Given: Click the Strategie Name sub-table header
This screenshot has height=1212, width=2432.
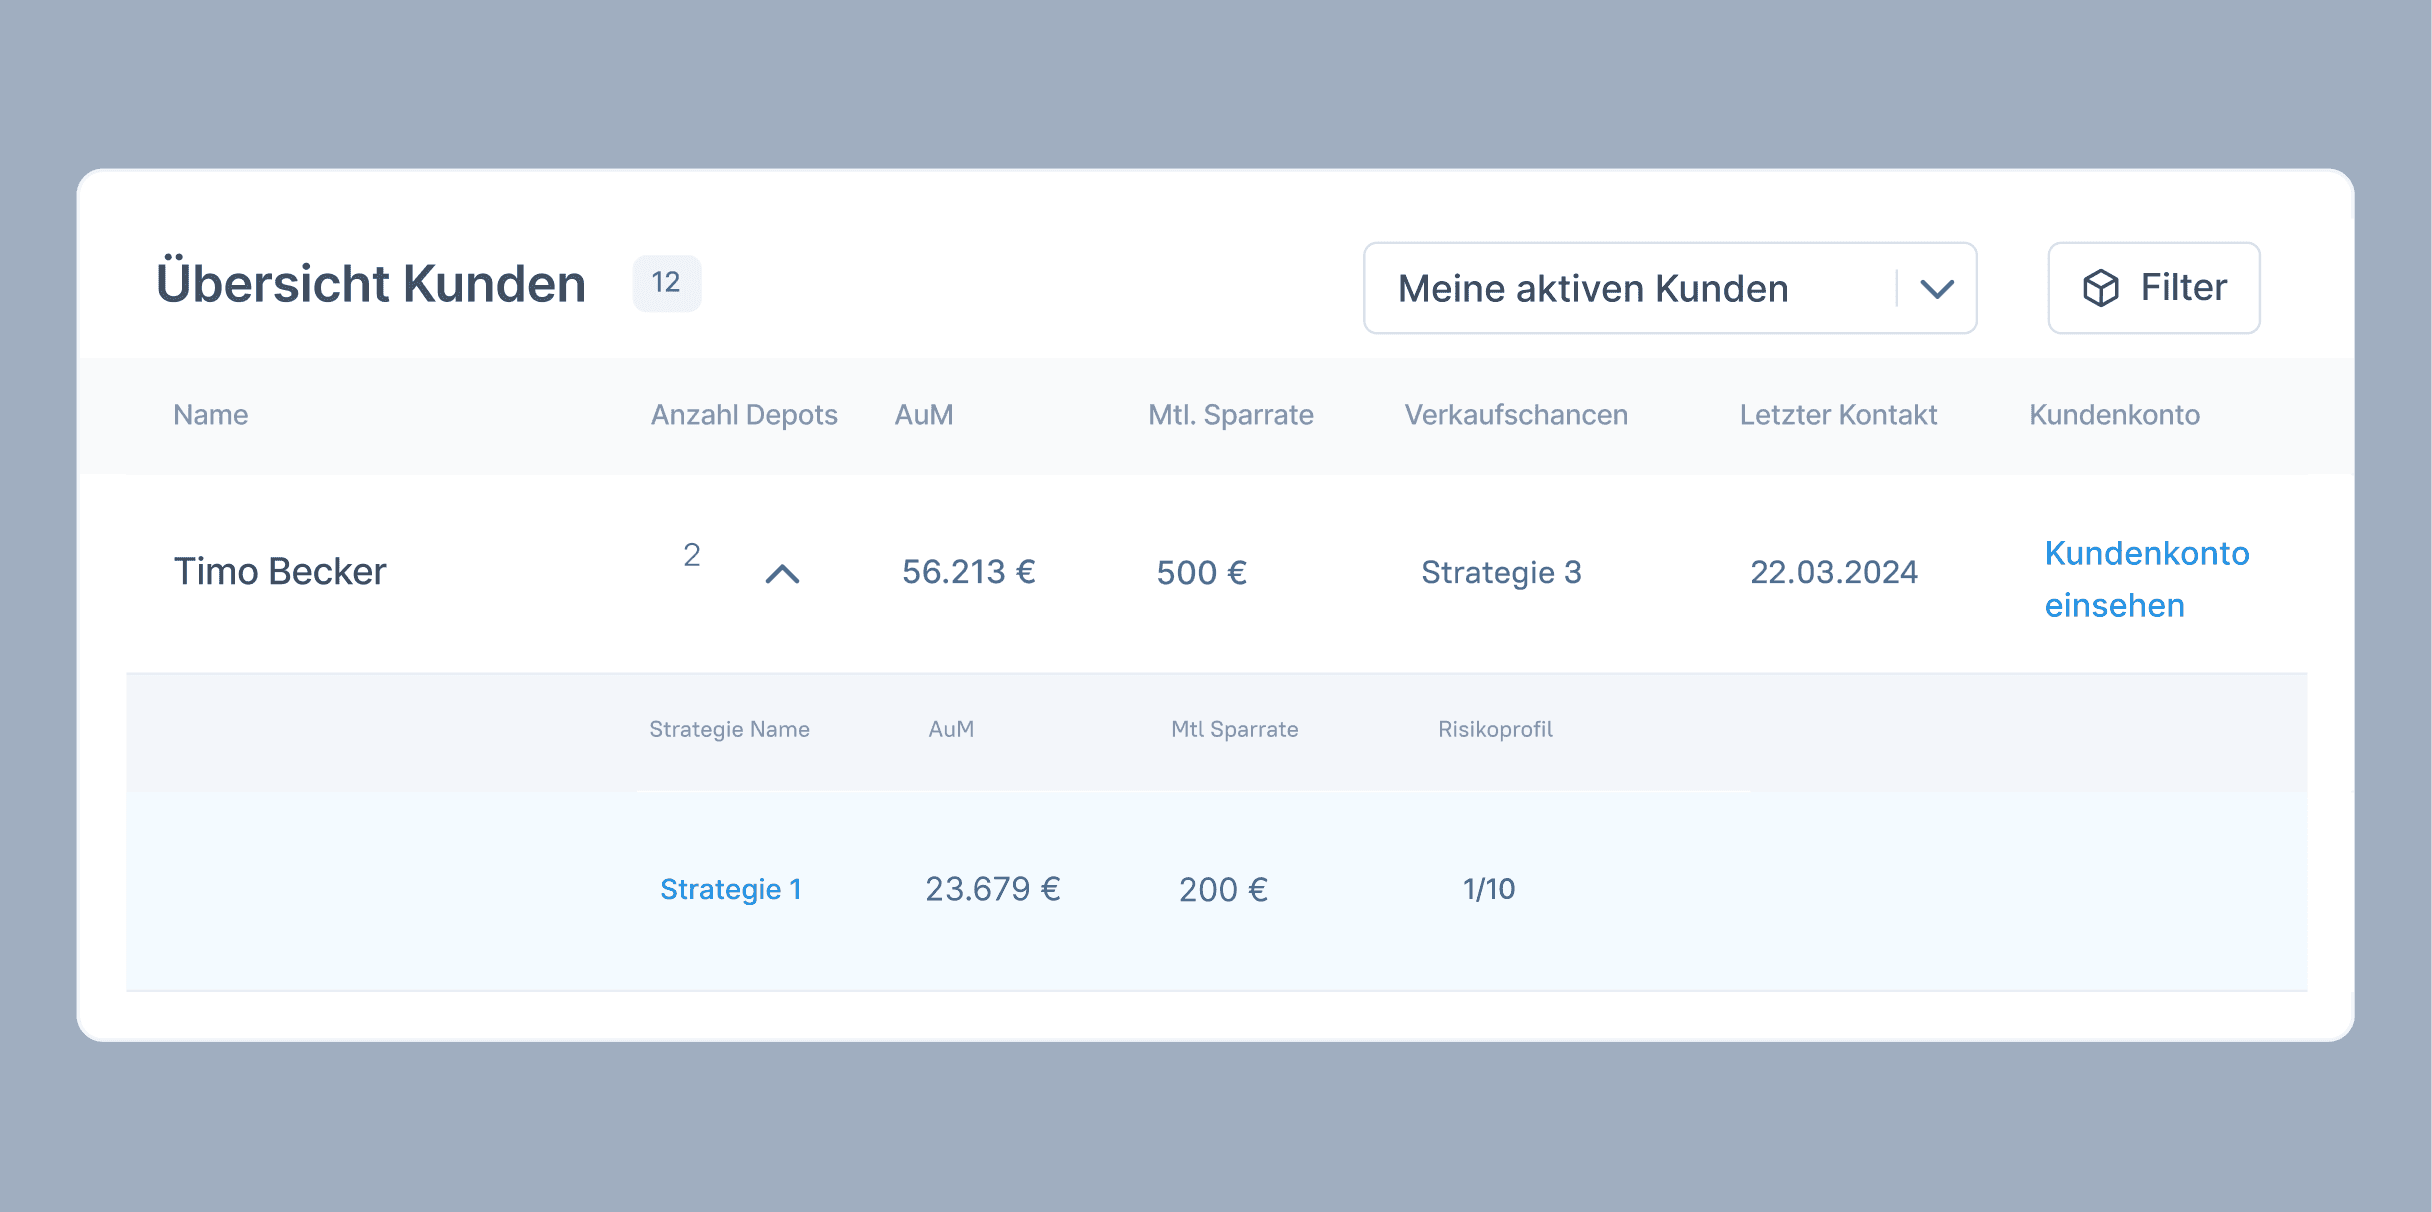Looking at the screenshot, I should tap(729, 729).
